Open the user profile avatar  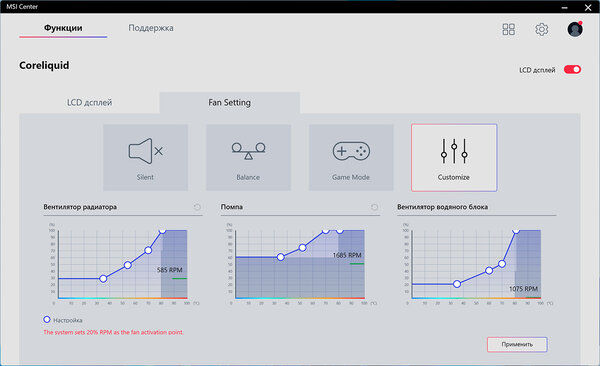pos(575,29)
